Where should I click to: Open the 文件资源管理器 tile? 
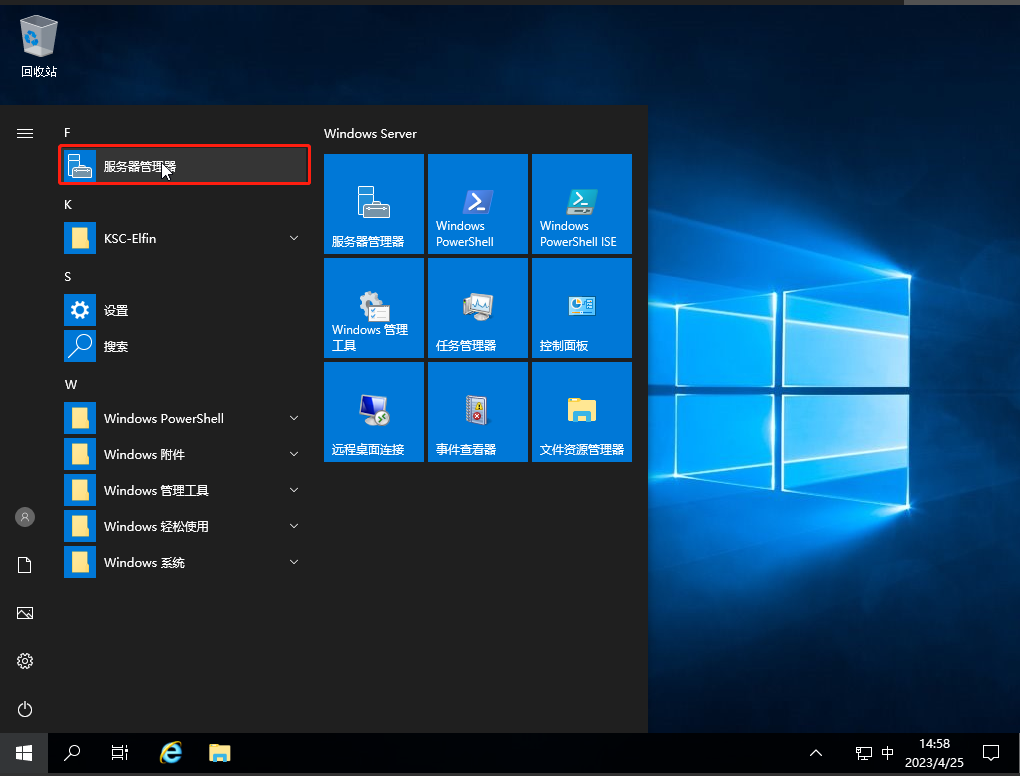point(581,412)
